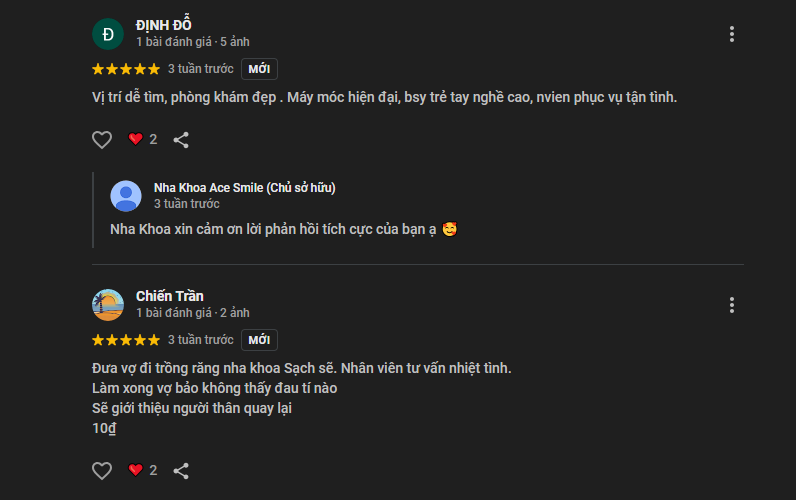Click the smiling emoji in the owner's reply
This screenshot has height=500, width=796.
(450, 229)
